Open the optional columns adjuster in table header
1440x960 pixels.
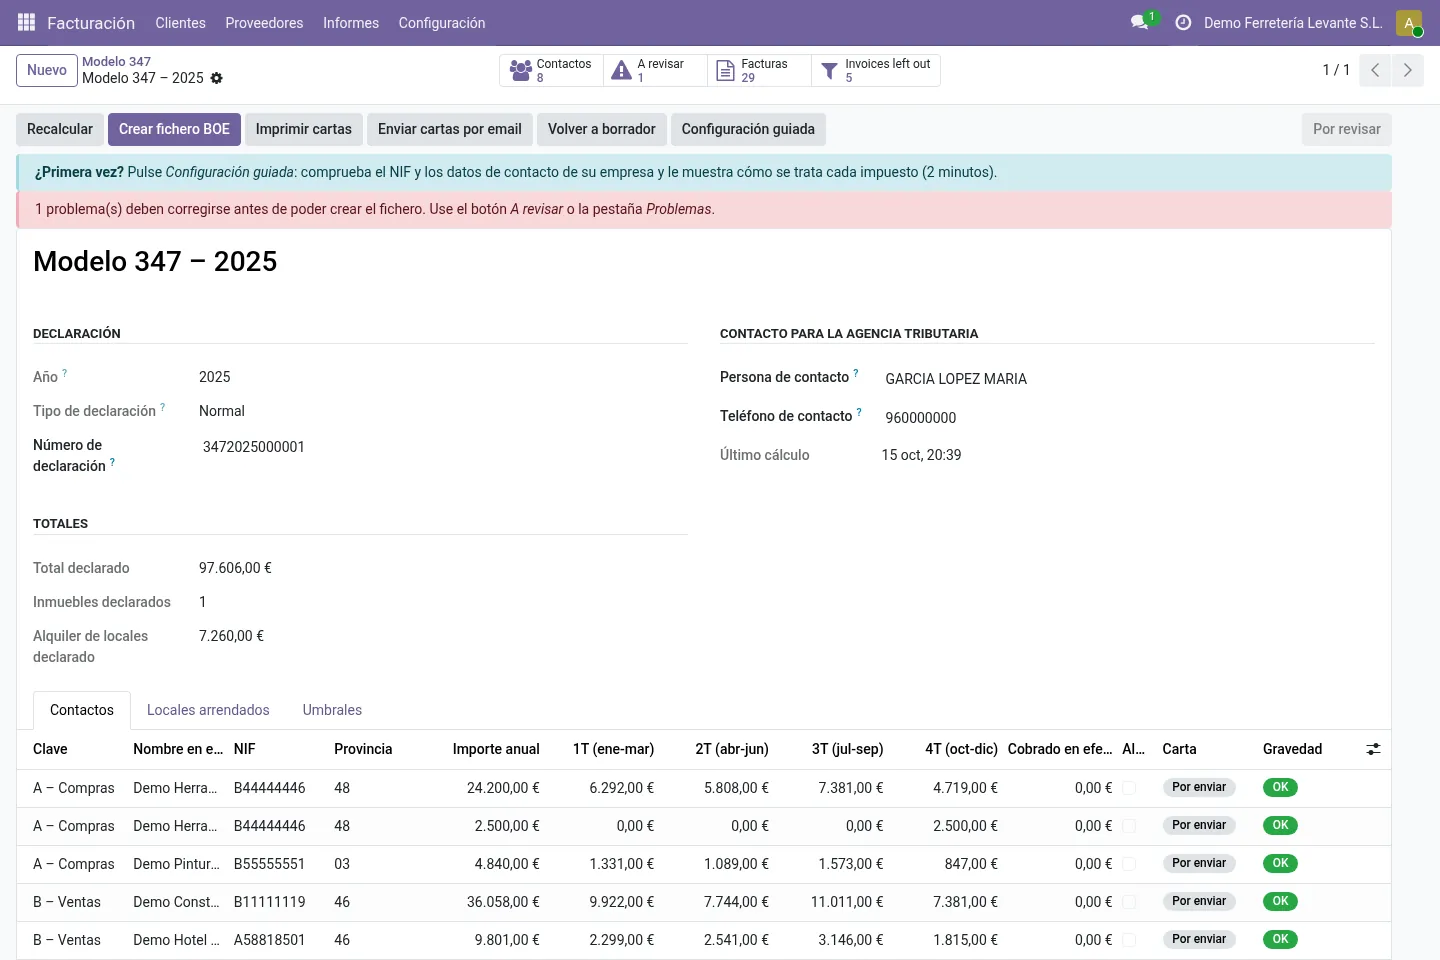click(x=1374, y=749)
